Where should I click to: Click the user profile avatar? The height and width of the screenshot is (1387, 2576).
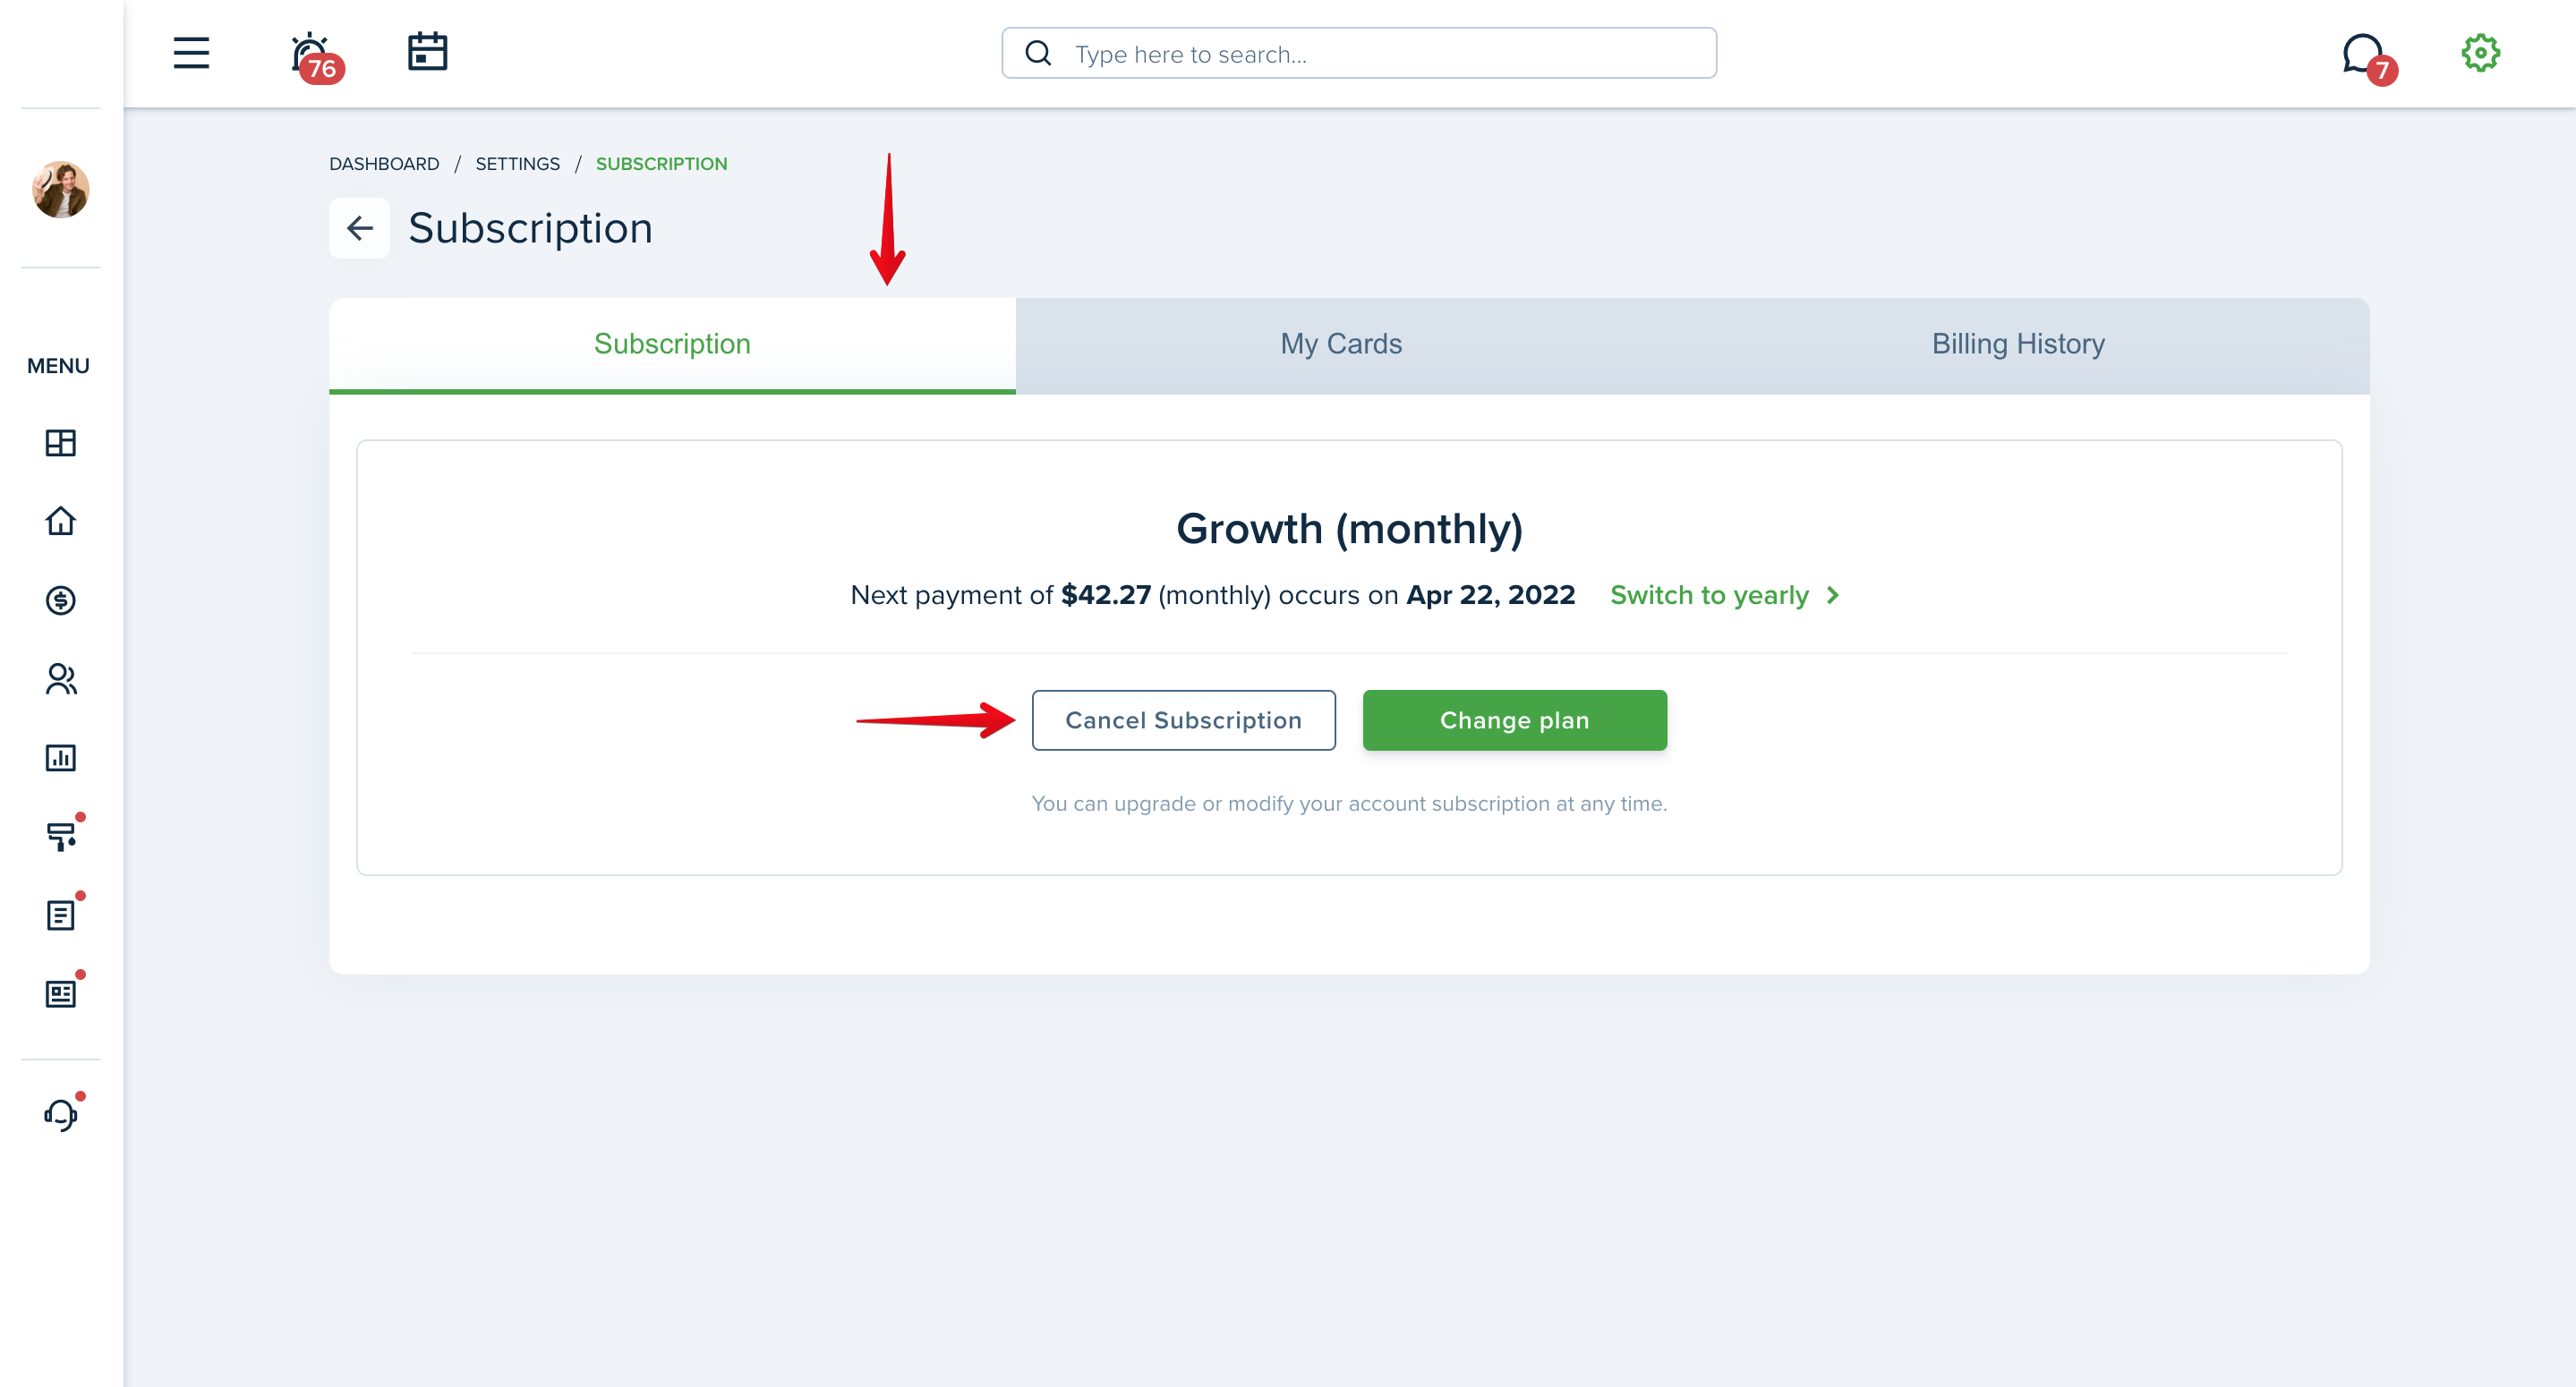61,189
